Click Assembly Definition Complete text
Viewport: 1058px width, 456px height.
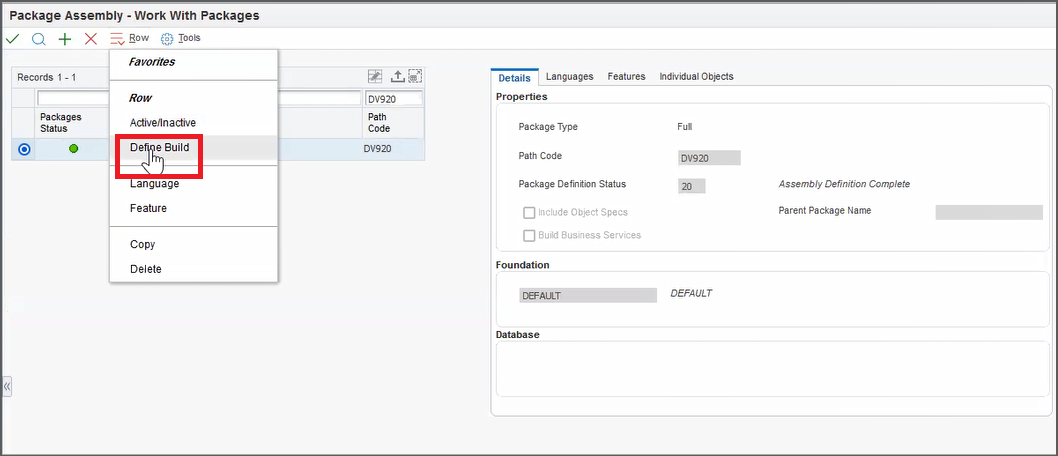point(844,184)
